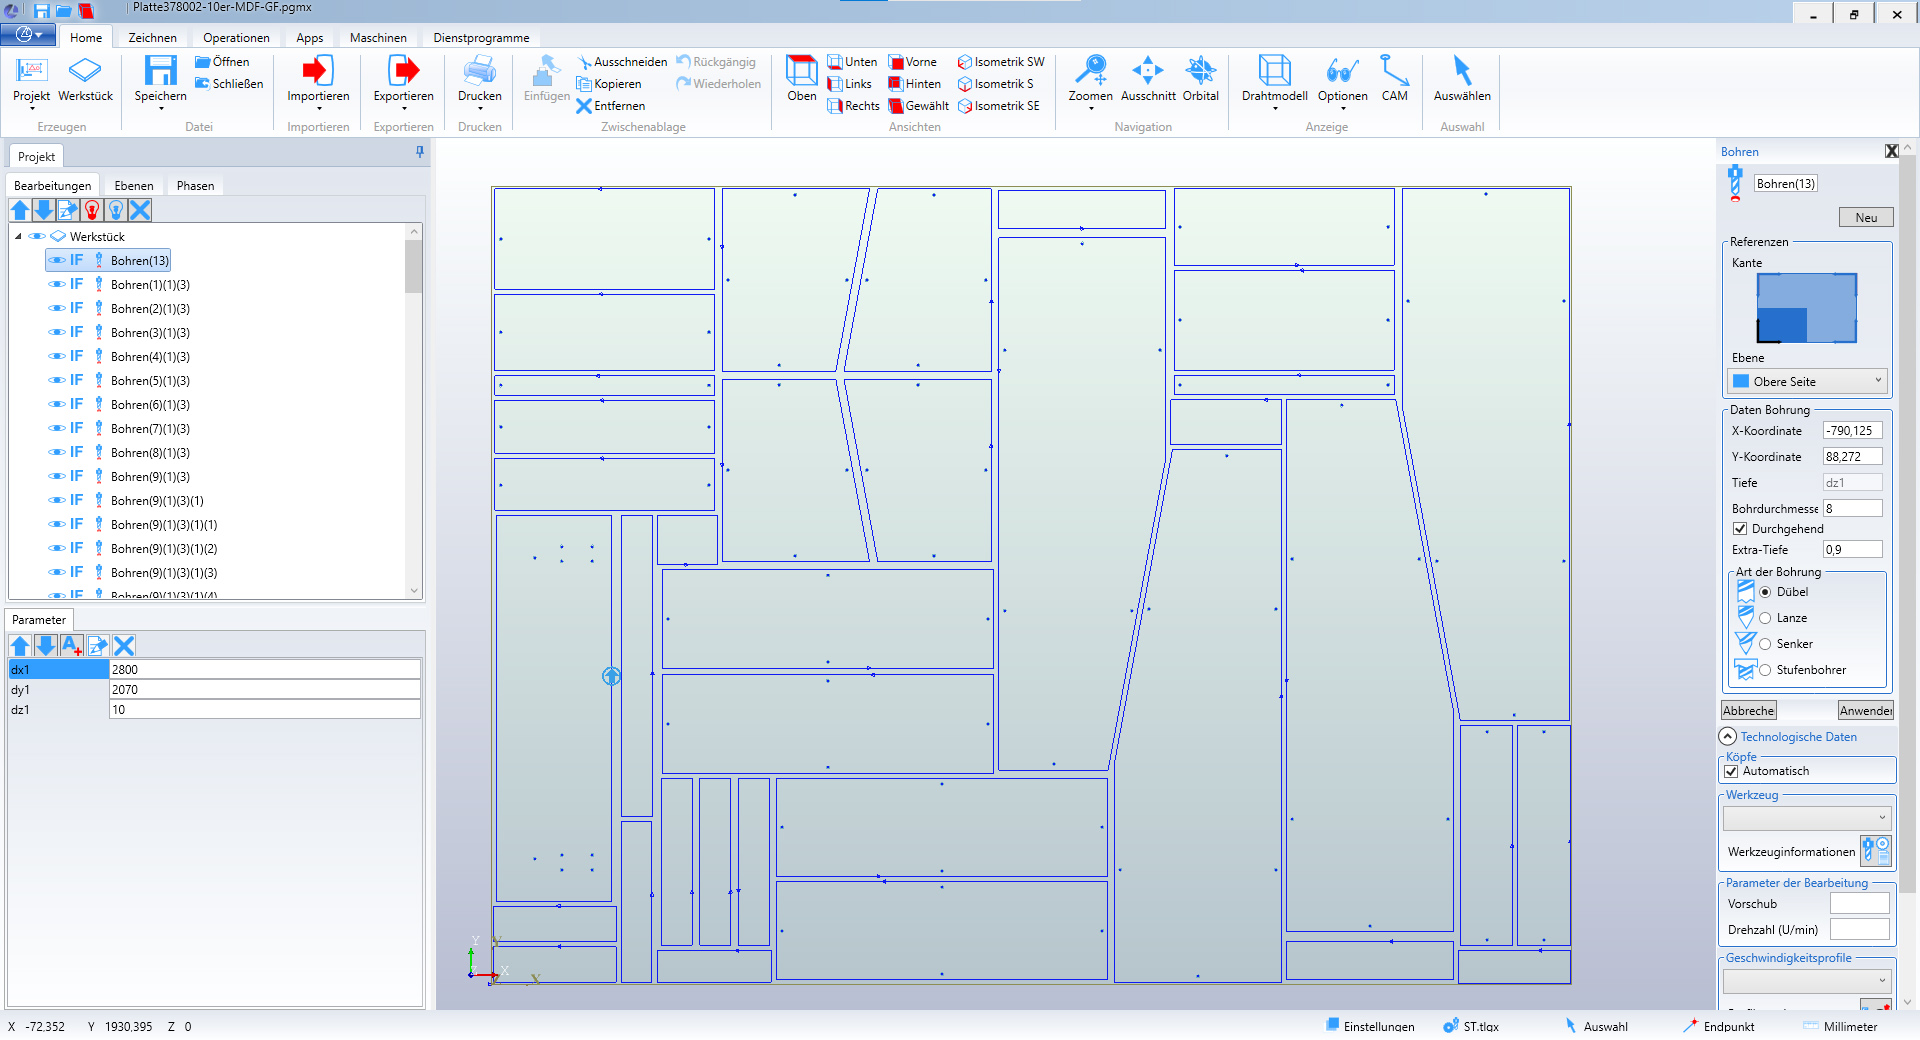Open the Ebene 'Obere Seite' dropdown
Screen dimensions: 1920x1040
pos(1807,381)
